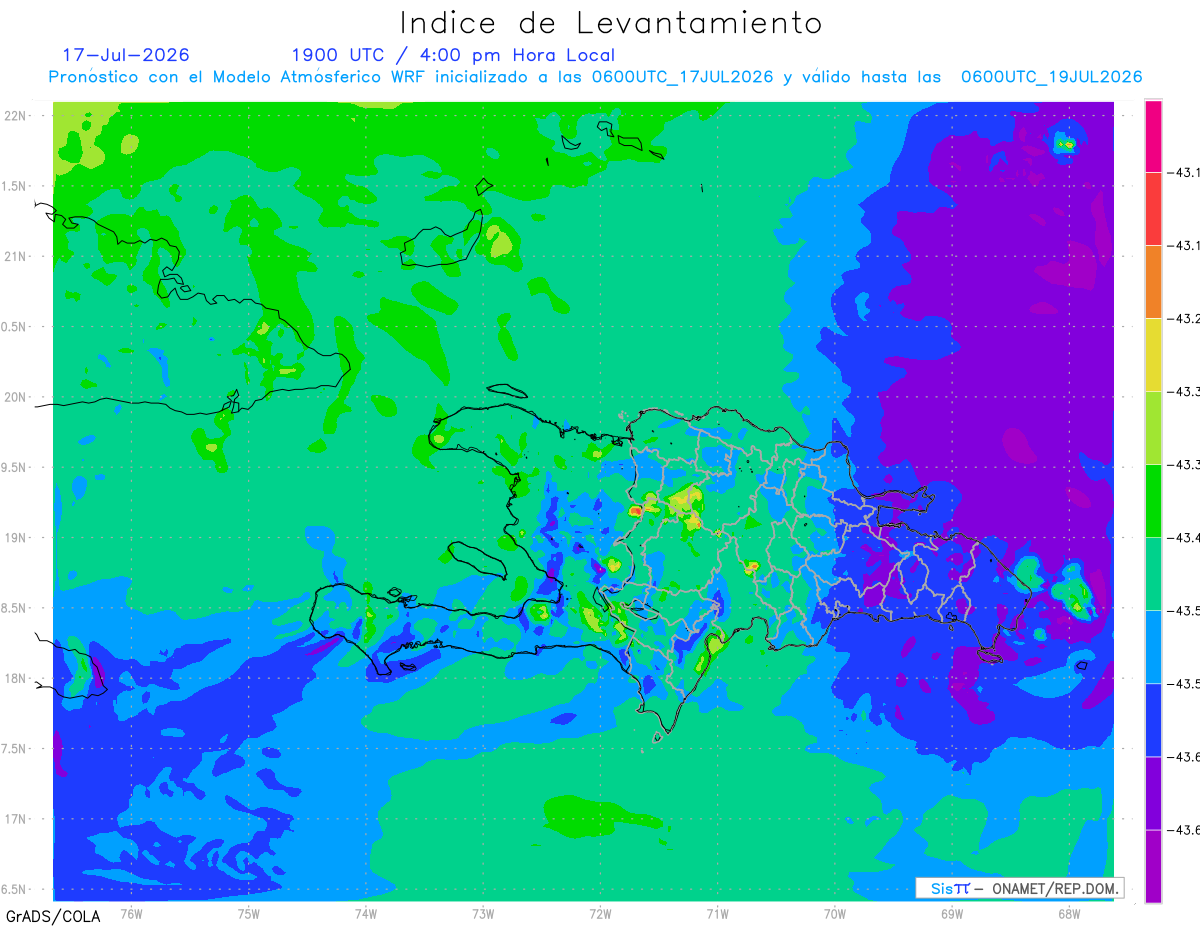Click the '20N' latitude label
Viewport: 1200px width, 927px height.
click(16, 397)
